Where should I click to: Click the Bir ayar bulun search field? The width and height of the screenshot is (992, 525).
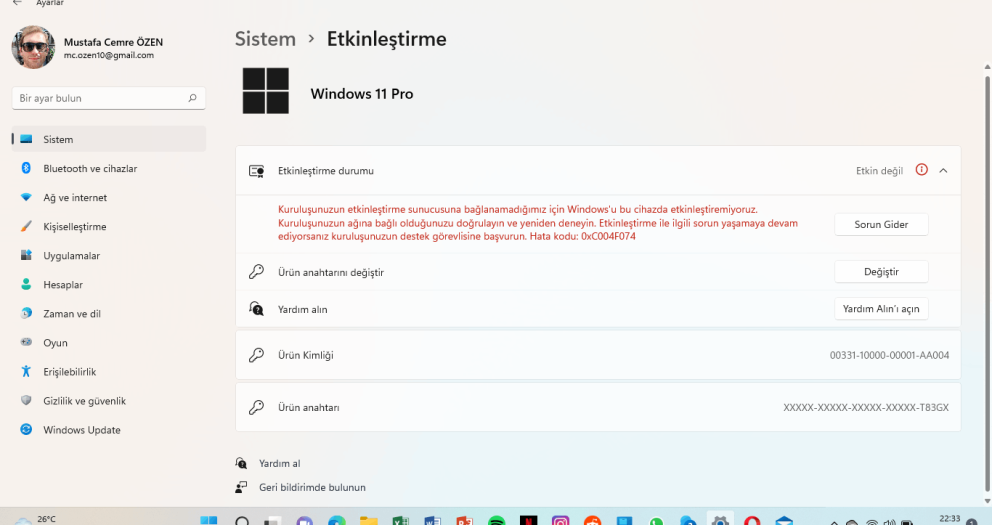tap(109, 98)
